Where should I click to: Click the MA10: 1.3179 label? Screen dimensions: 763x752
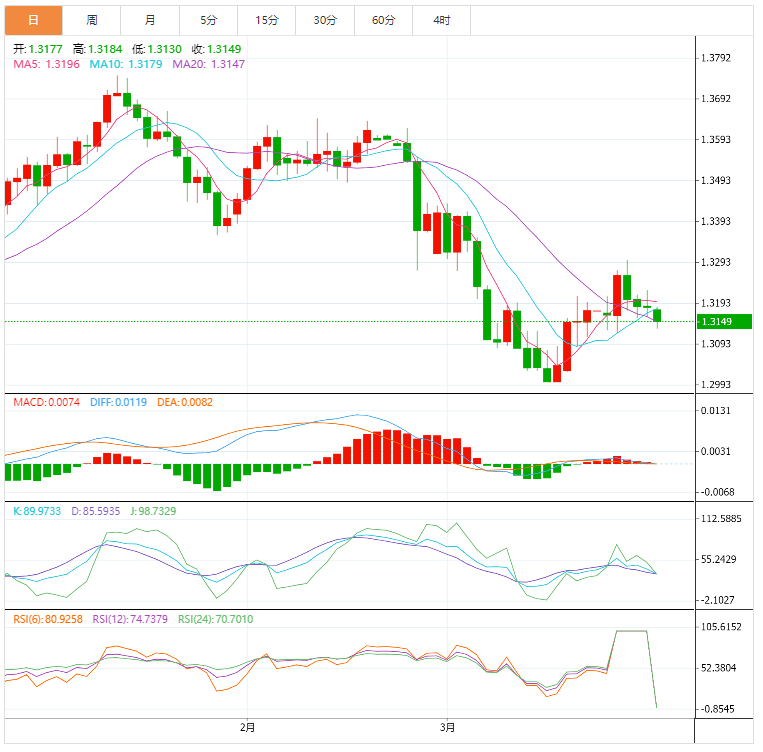(126, 64)
